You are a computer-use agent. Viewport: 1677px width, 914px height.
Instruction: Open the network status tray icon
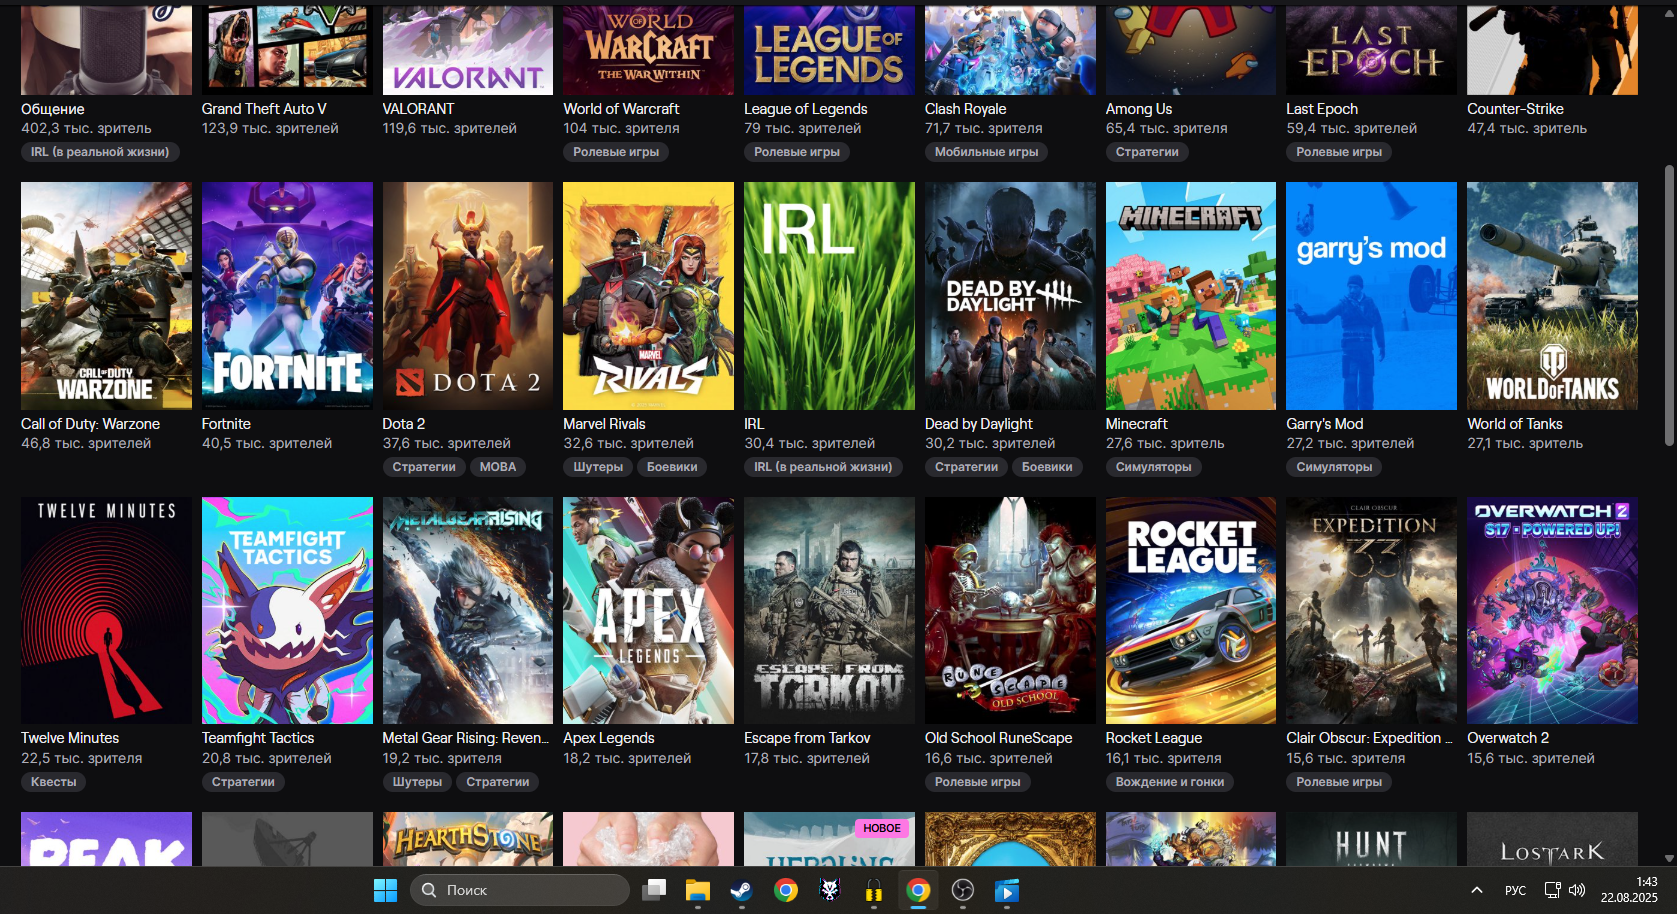click(1552, 890)
